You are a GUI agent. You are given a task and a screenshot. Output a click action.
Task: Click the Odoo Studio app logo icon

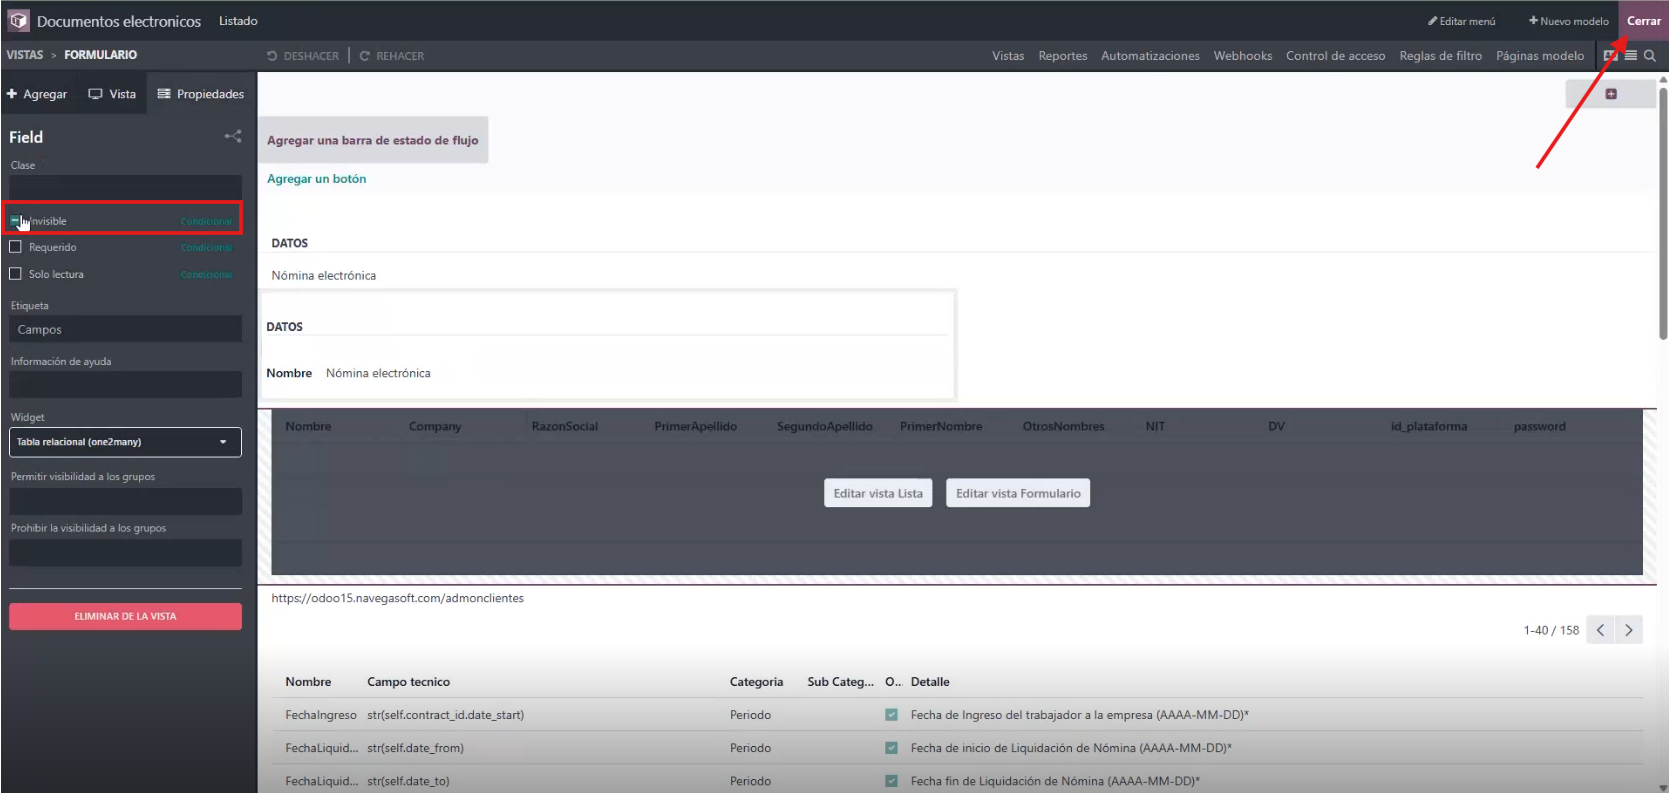tap(18, 21)
